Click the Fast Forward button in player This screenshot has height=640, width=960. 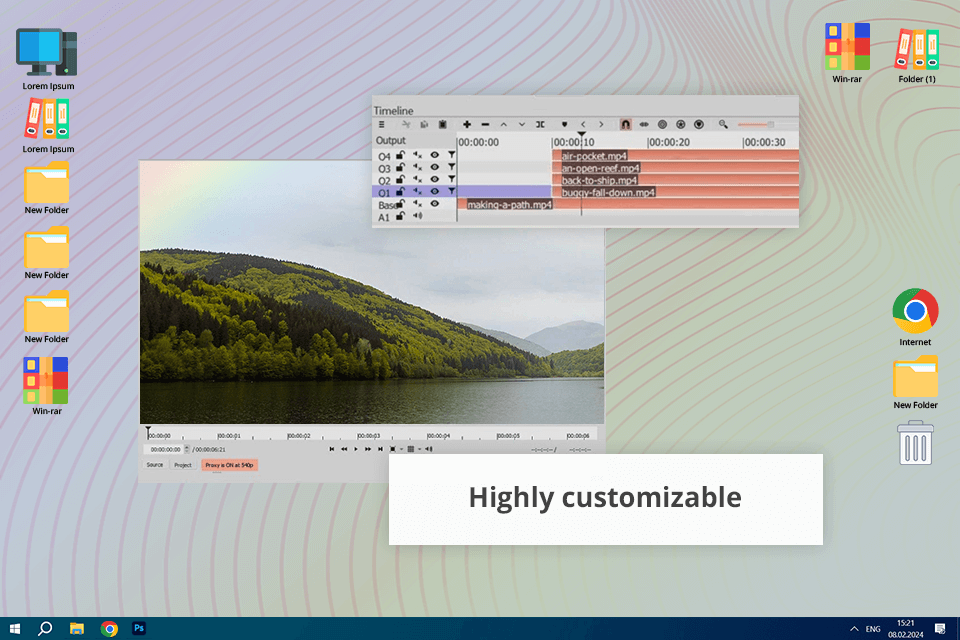[x=368, y=450]
